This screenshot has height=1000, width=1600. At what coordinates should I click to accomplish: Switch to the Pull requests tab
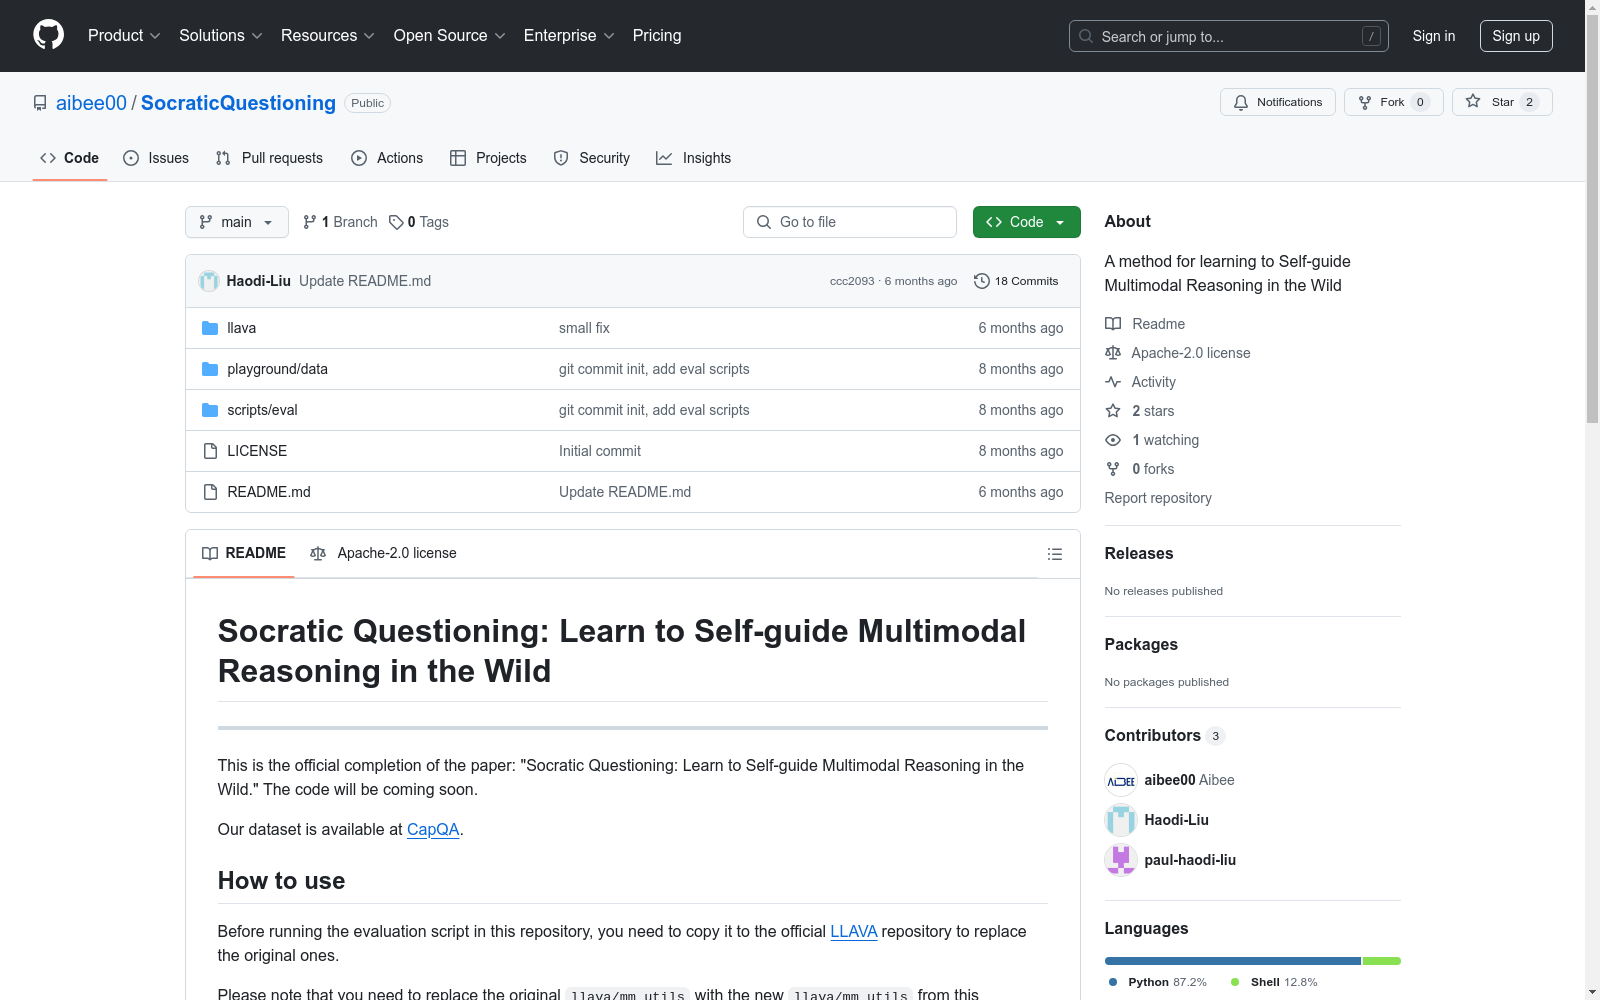pos(269,158)
